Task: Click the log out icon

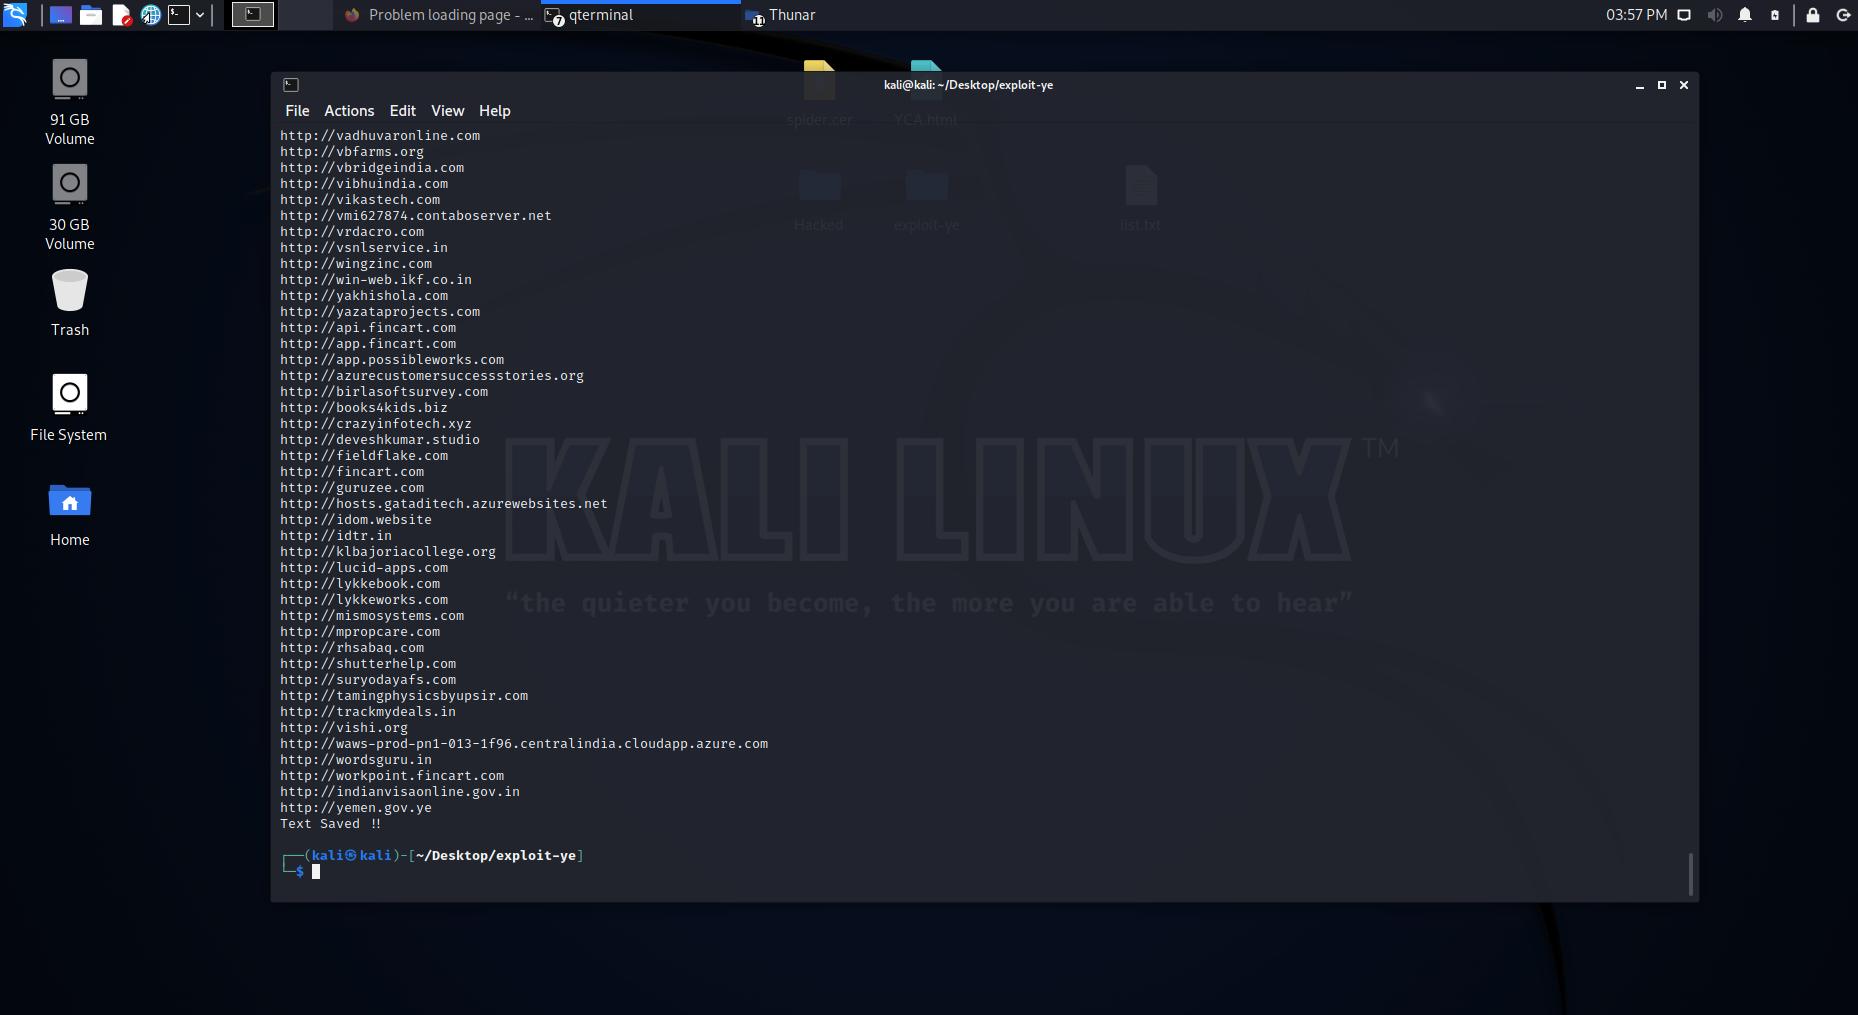Action: point(1843,15)
